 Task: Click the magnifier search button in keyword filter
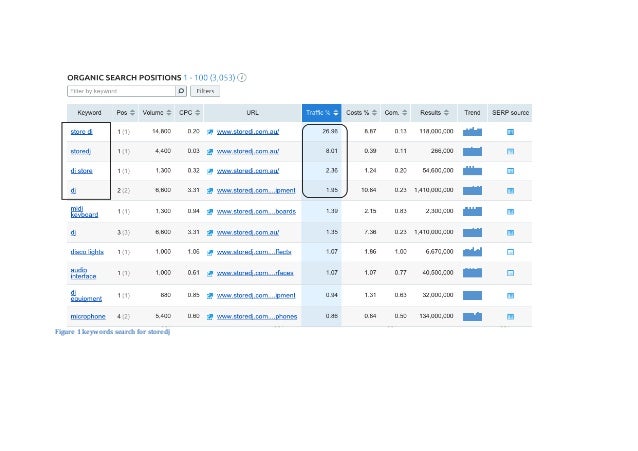click(176, 90)
